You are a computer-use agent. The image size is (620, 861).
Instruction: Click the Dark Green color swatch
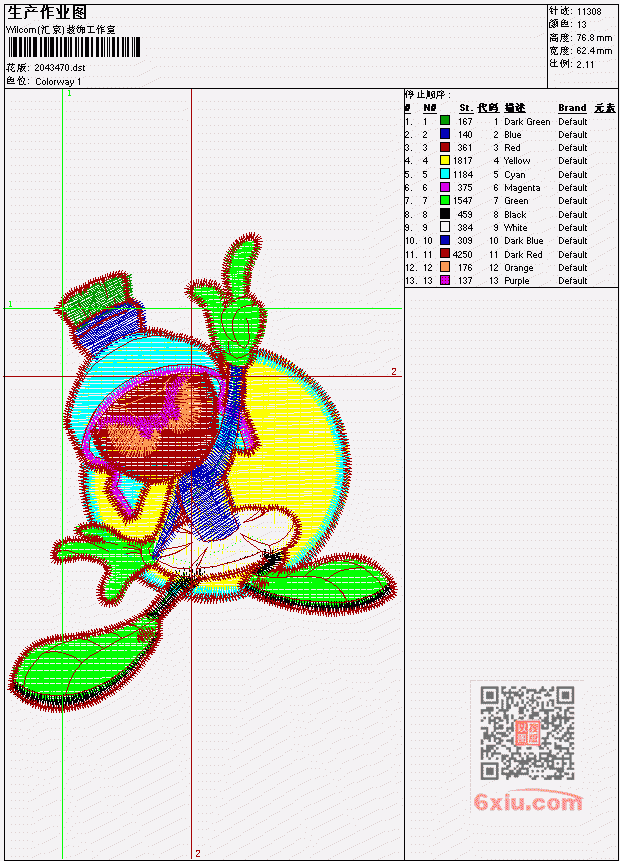point(445,121)
